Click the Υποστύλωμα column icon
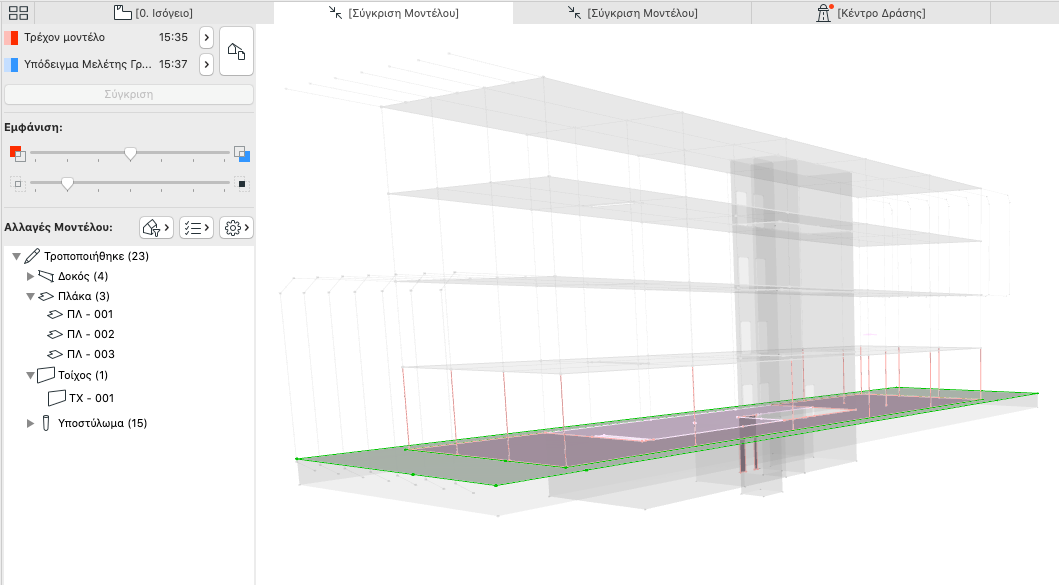1059x585 pixels. (46, 424)
